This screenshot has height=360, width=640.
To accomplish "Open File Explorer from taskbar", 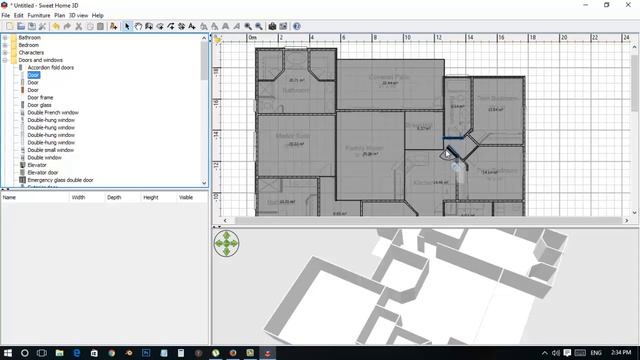I will point(60,353).
